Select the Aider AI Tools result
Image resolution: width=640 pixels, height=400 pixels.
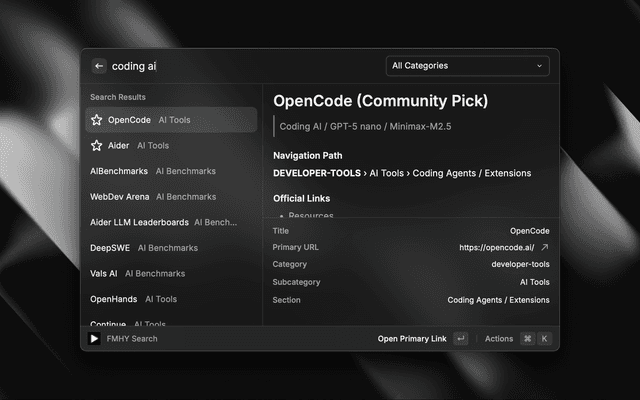pos(171,145)
